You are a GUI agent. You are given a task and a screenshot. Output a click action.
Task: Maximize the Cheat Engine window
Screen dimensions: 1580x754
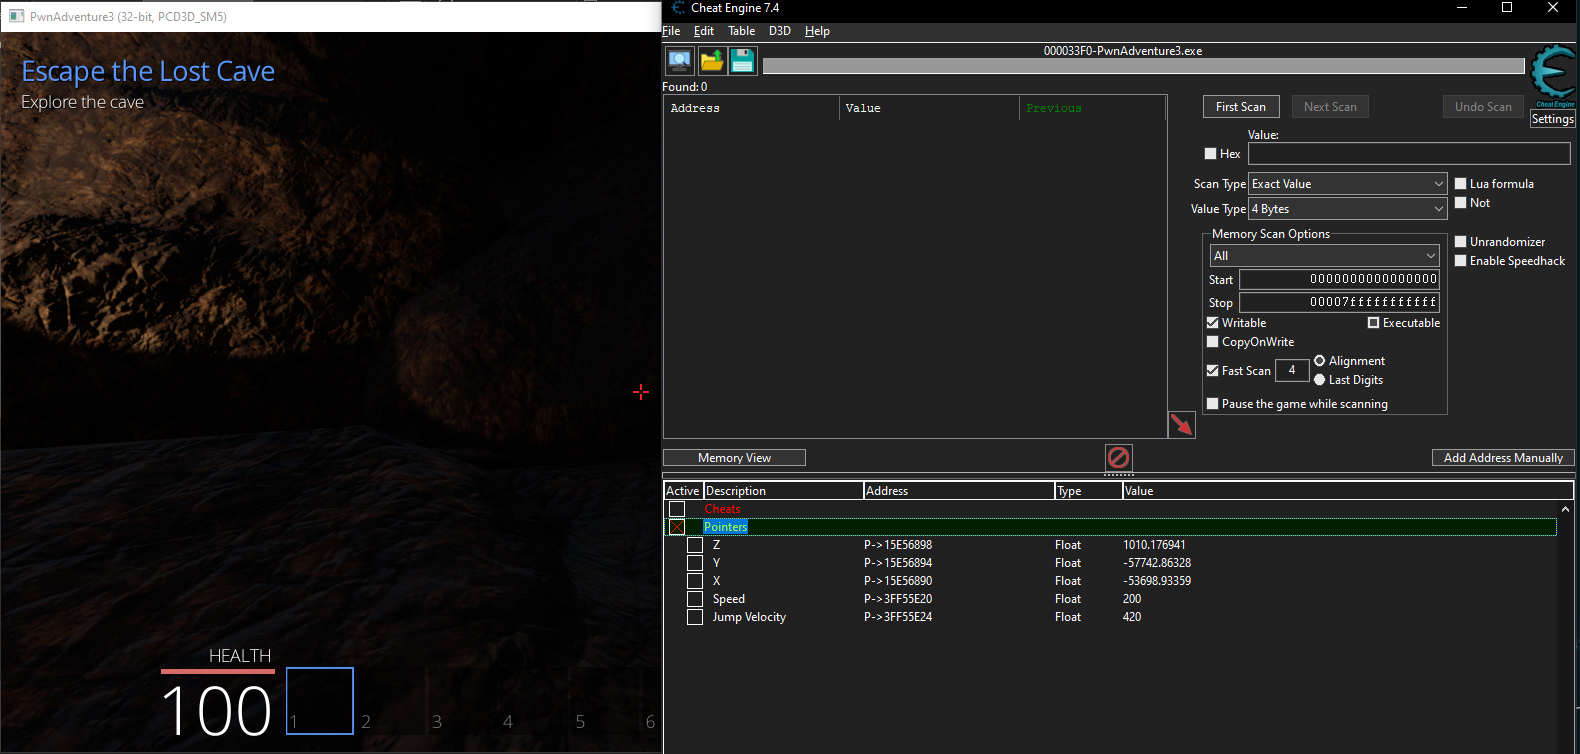(x=1507, y=8)
